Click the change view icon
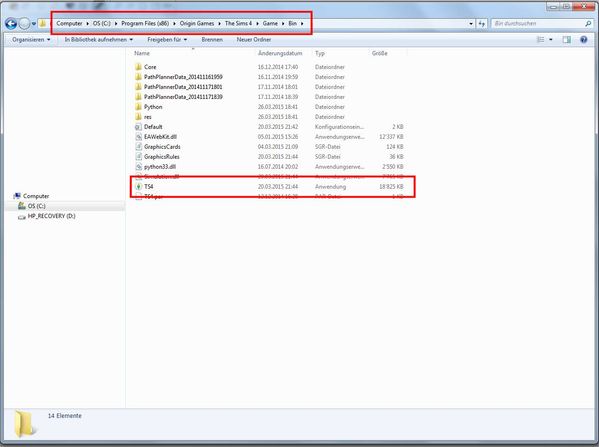This screenshot has width=599, height=447. [541, 39]
